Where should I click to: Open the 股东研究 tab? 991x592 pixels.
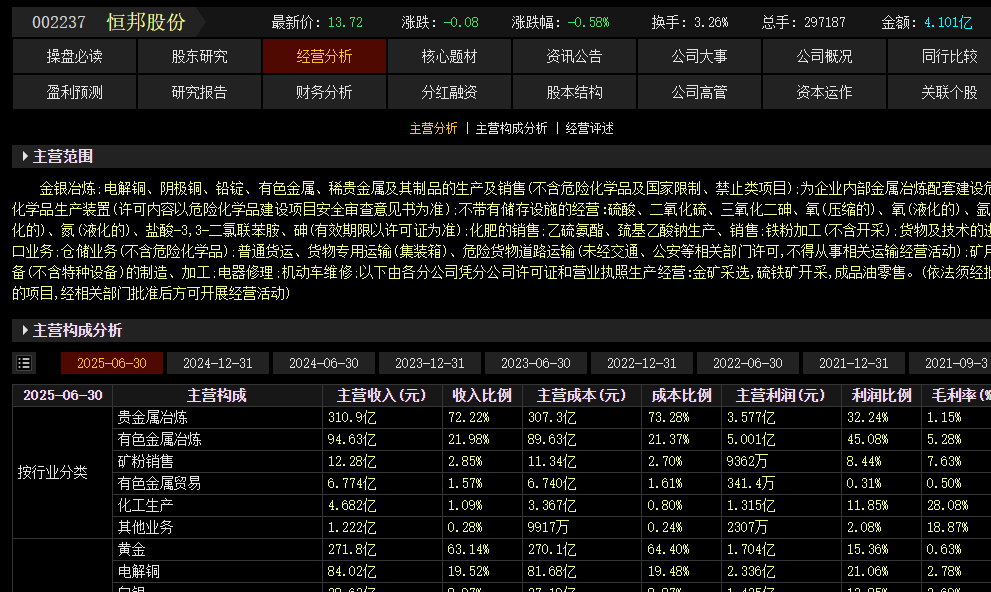click(x=199, y=56)
